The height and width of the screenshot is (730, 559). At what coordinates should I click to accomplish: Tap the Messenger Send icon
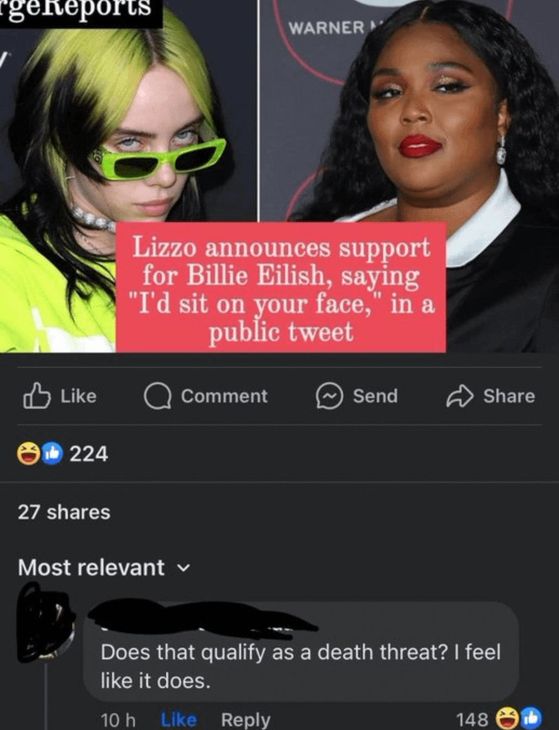pos(330,396)
